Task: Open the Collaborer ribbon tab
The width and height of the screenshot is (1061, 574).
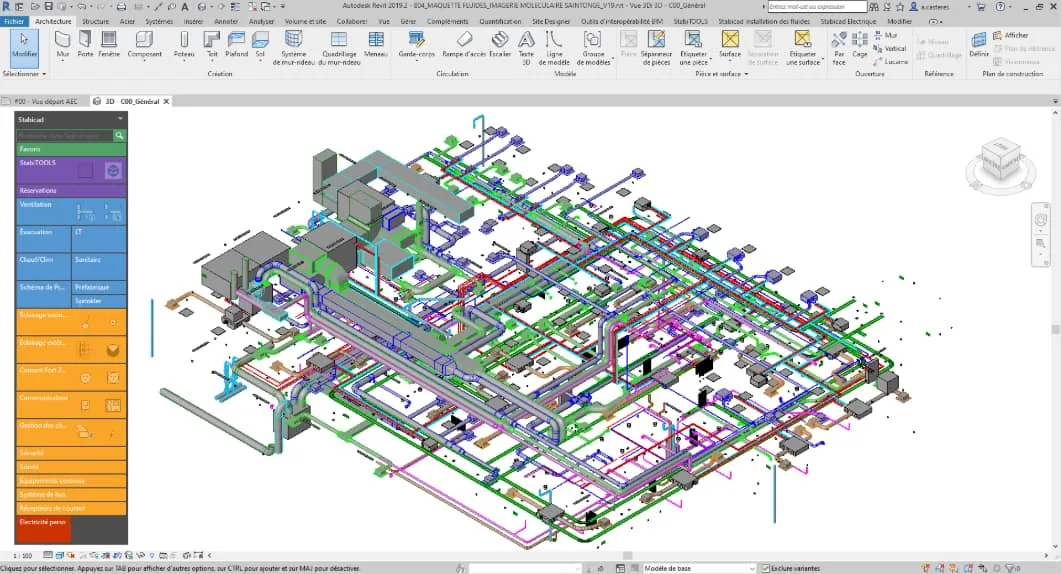Action: (x=352, y=22)
